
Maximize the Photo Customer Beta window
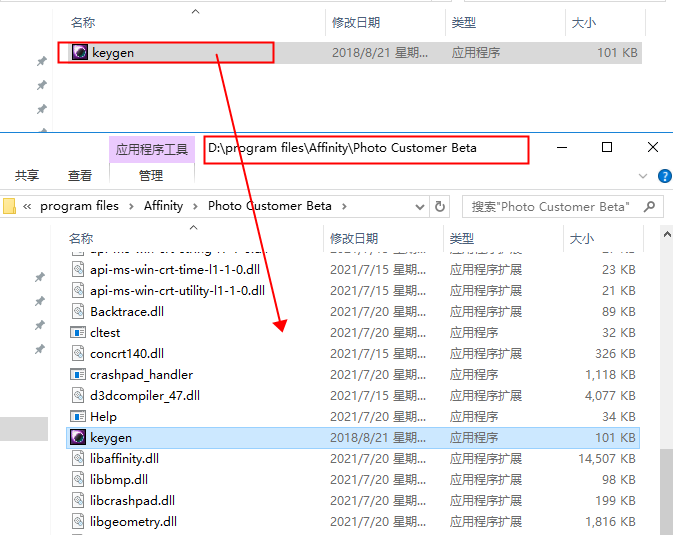click(x=607, y=147)
